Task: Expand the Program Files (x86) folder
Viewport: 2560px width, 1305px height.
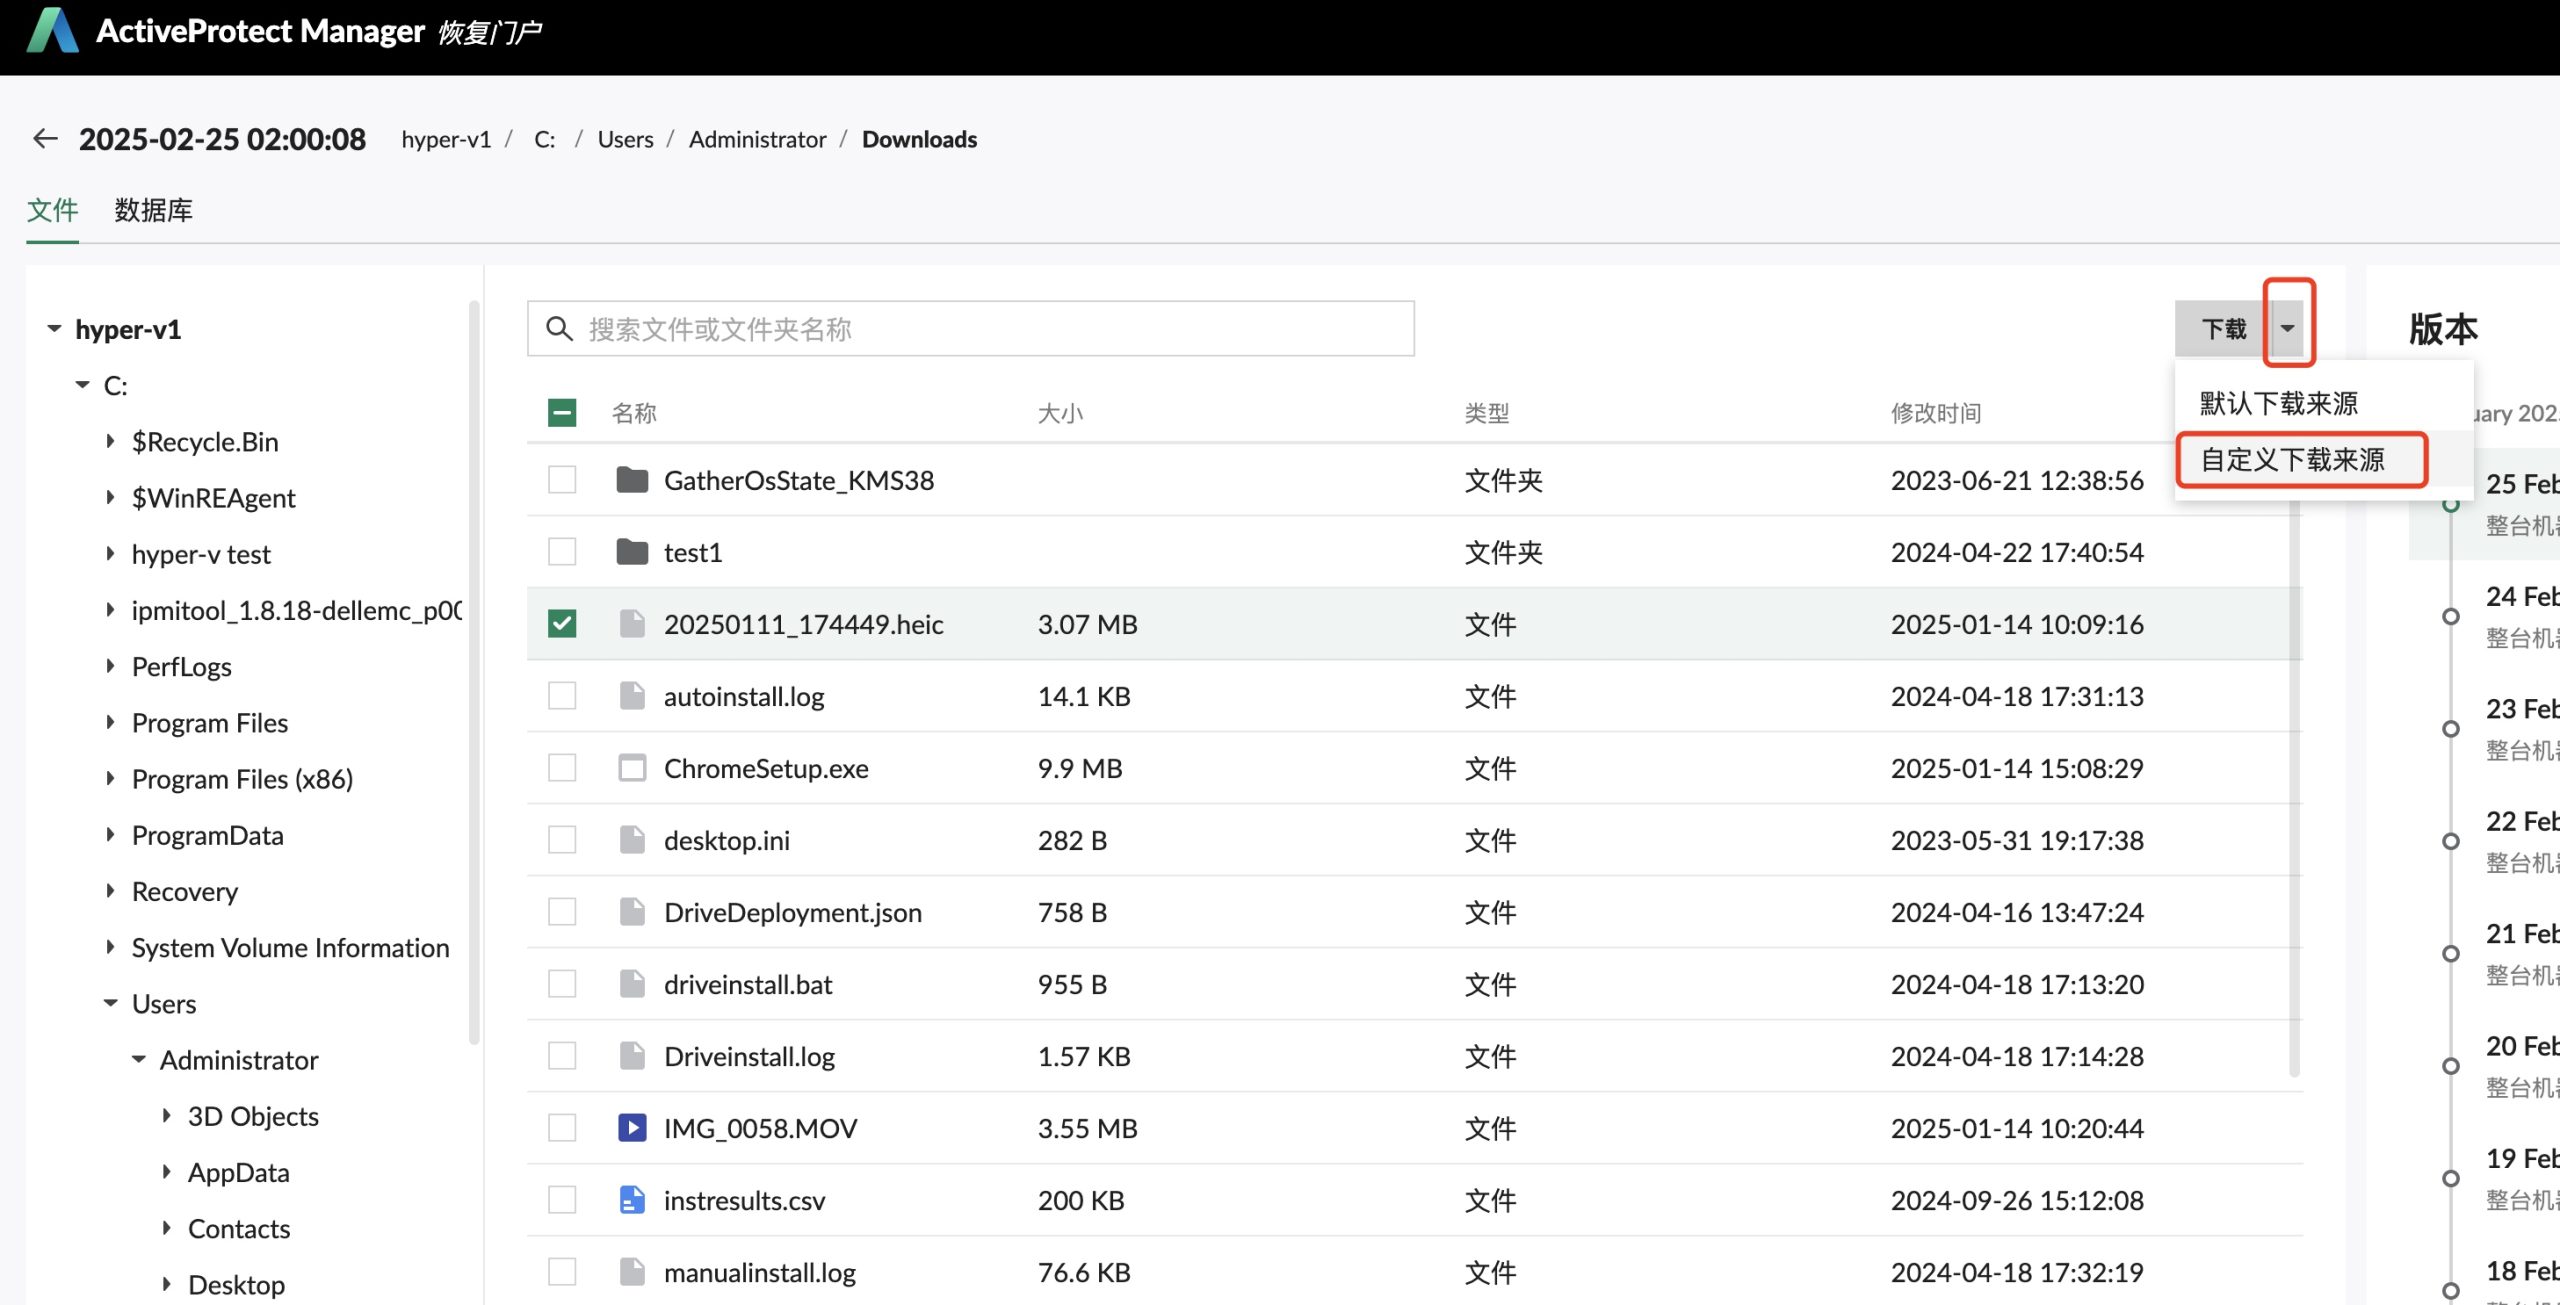Action: click(x=110, y=778)
